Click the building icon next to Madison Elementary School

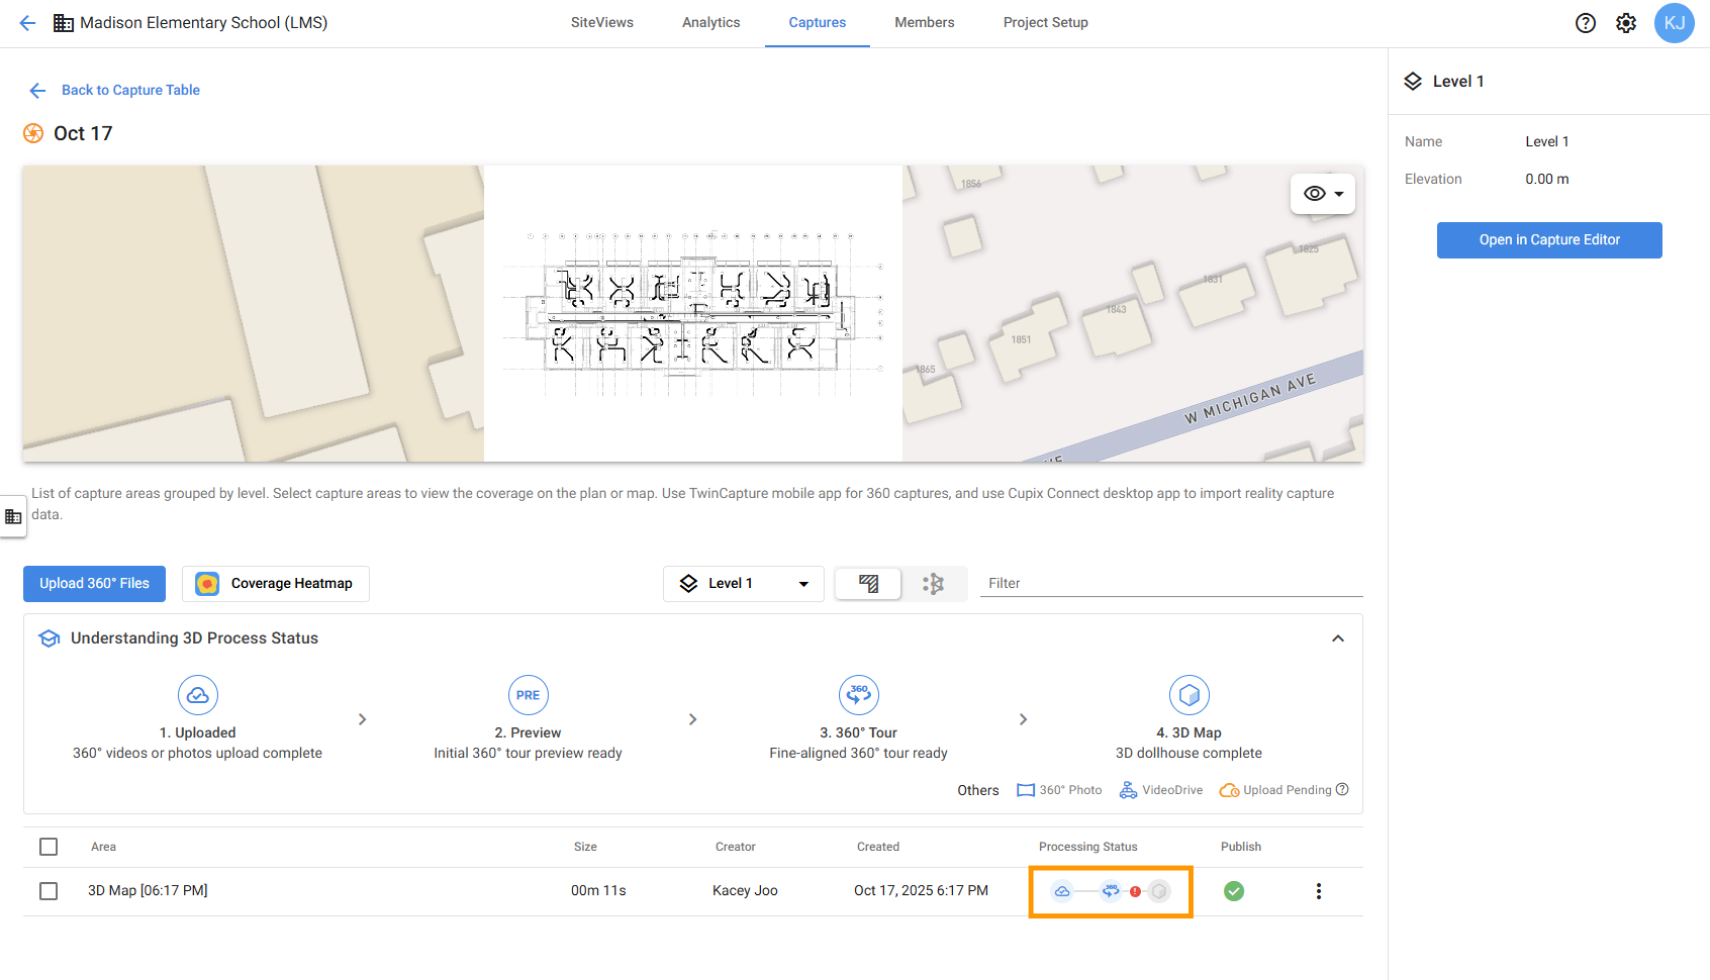(x=63, y=22)
